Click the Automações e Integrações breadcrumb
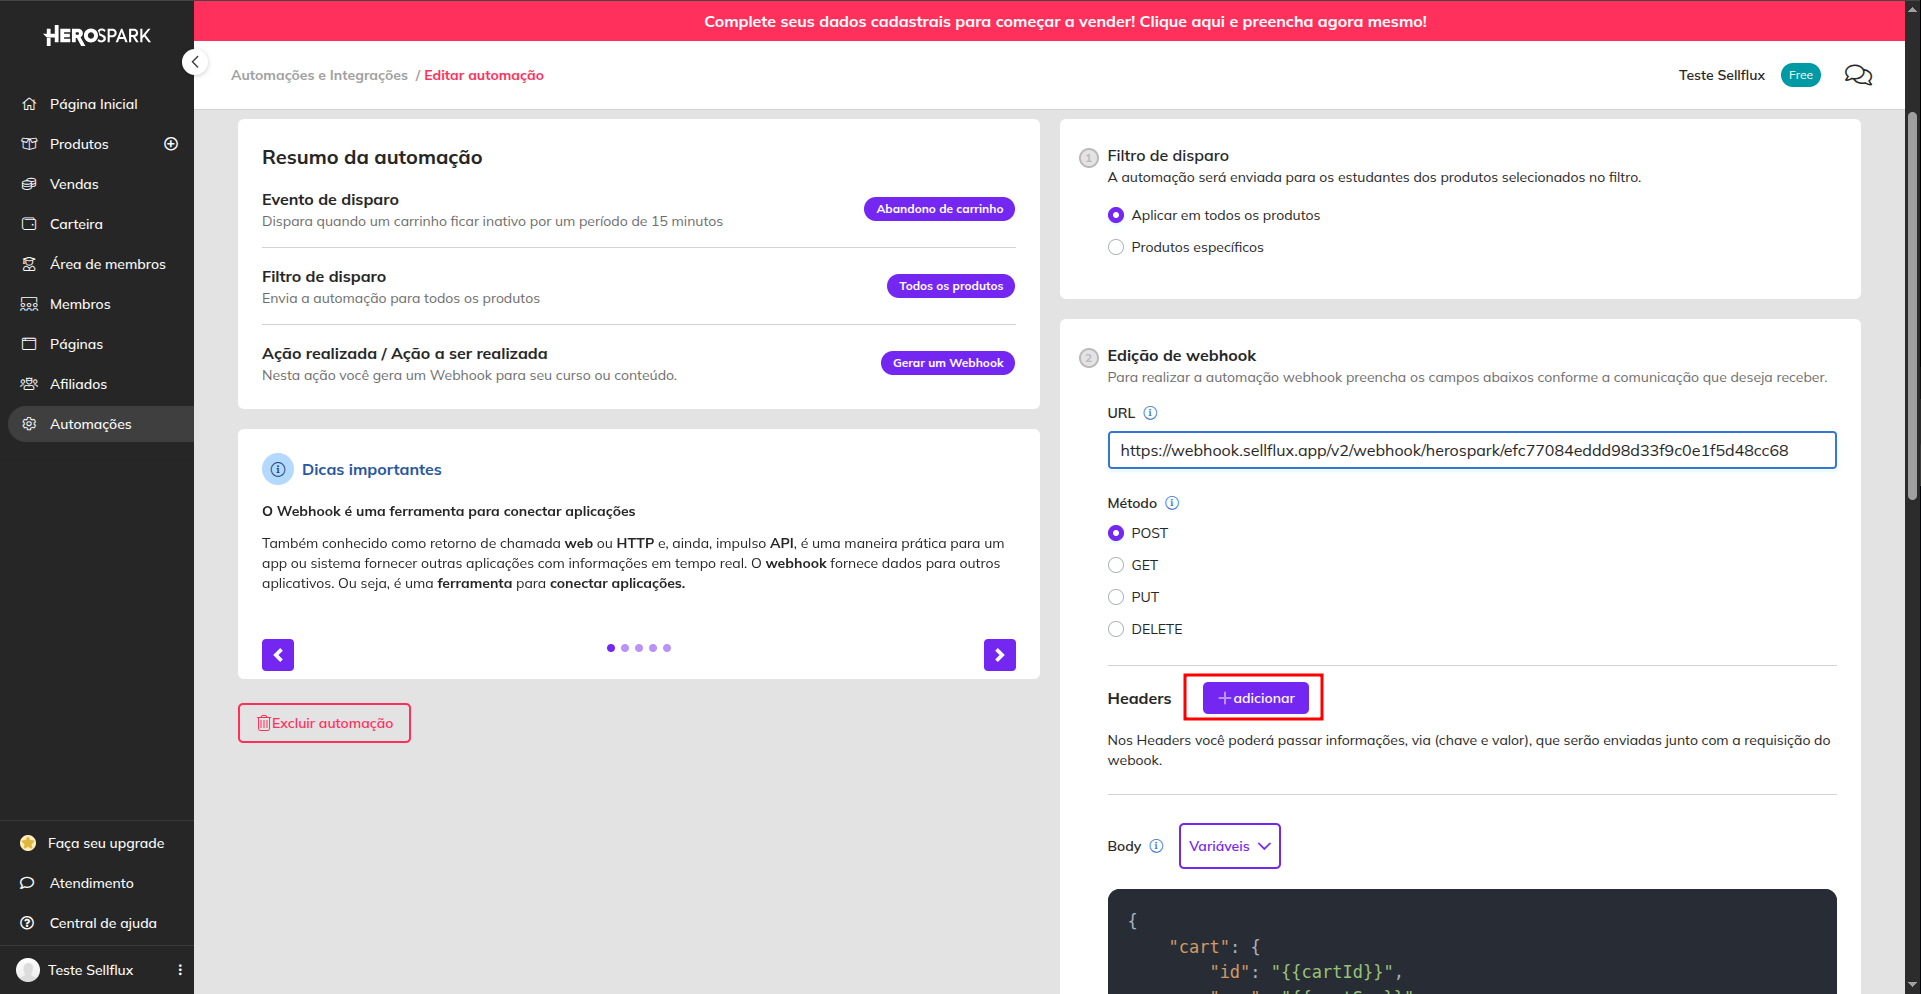This screenshot has width=1921, height=994. pyautogui.click(x=319, y=75)
